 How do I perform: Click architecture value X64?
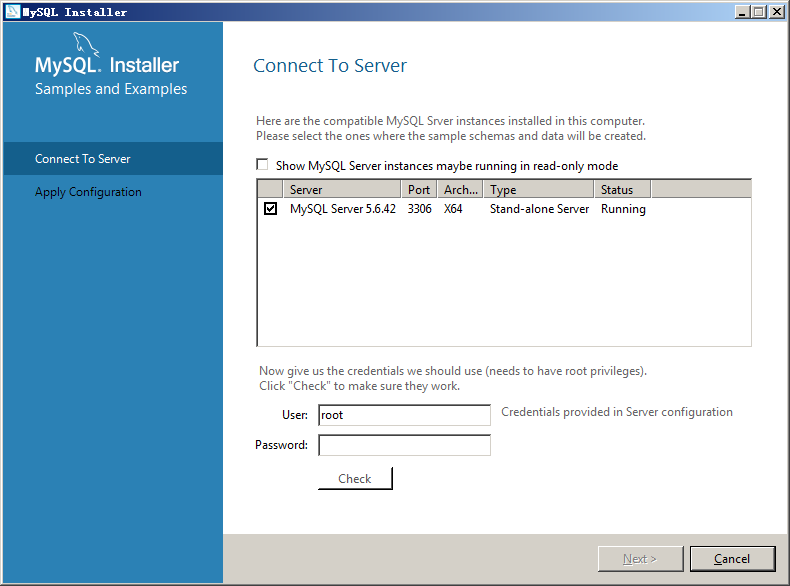coord(453,209)
